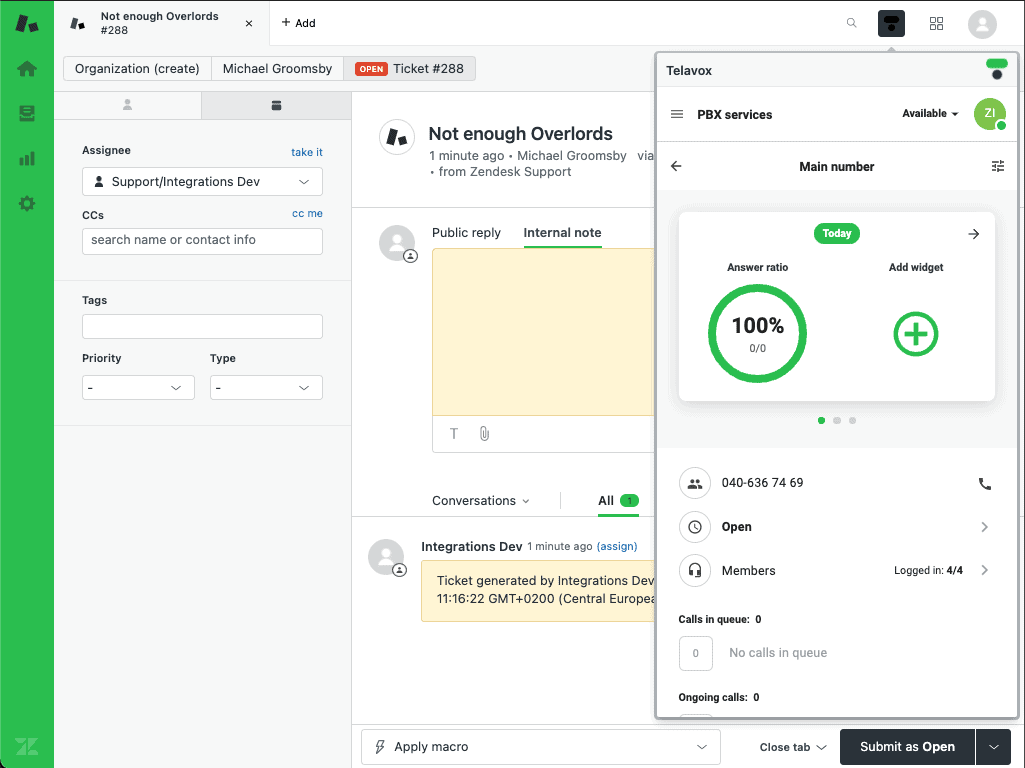This screenshot has height=768, width=1025.
Task: Select third carousel page dot
Action: coord(852,420)
